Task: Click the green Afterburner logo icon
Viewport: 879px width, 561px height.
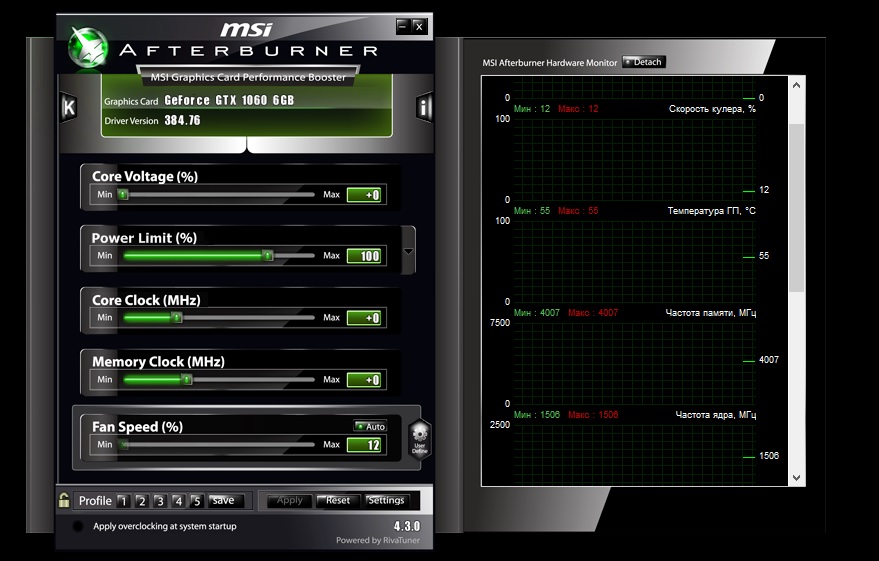Action: 87,48
